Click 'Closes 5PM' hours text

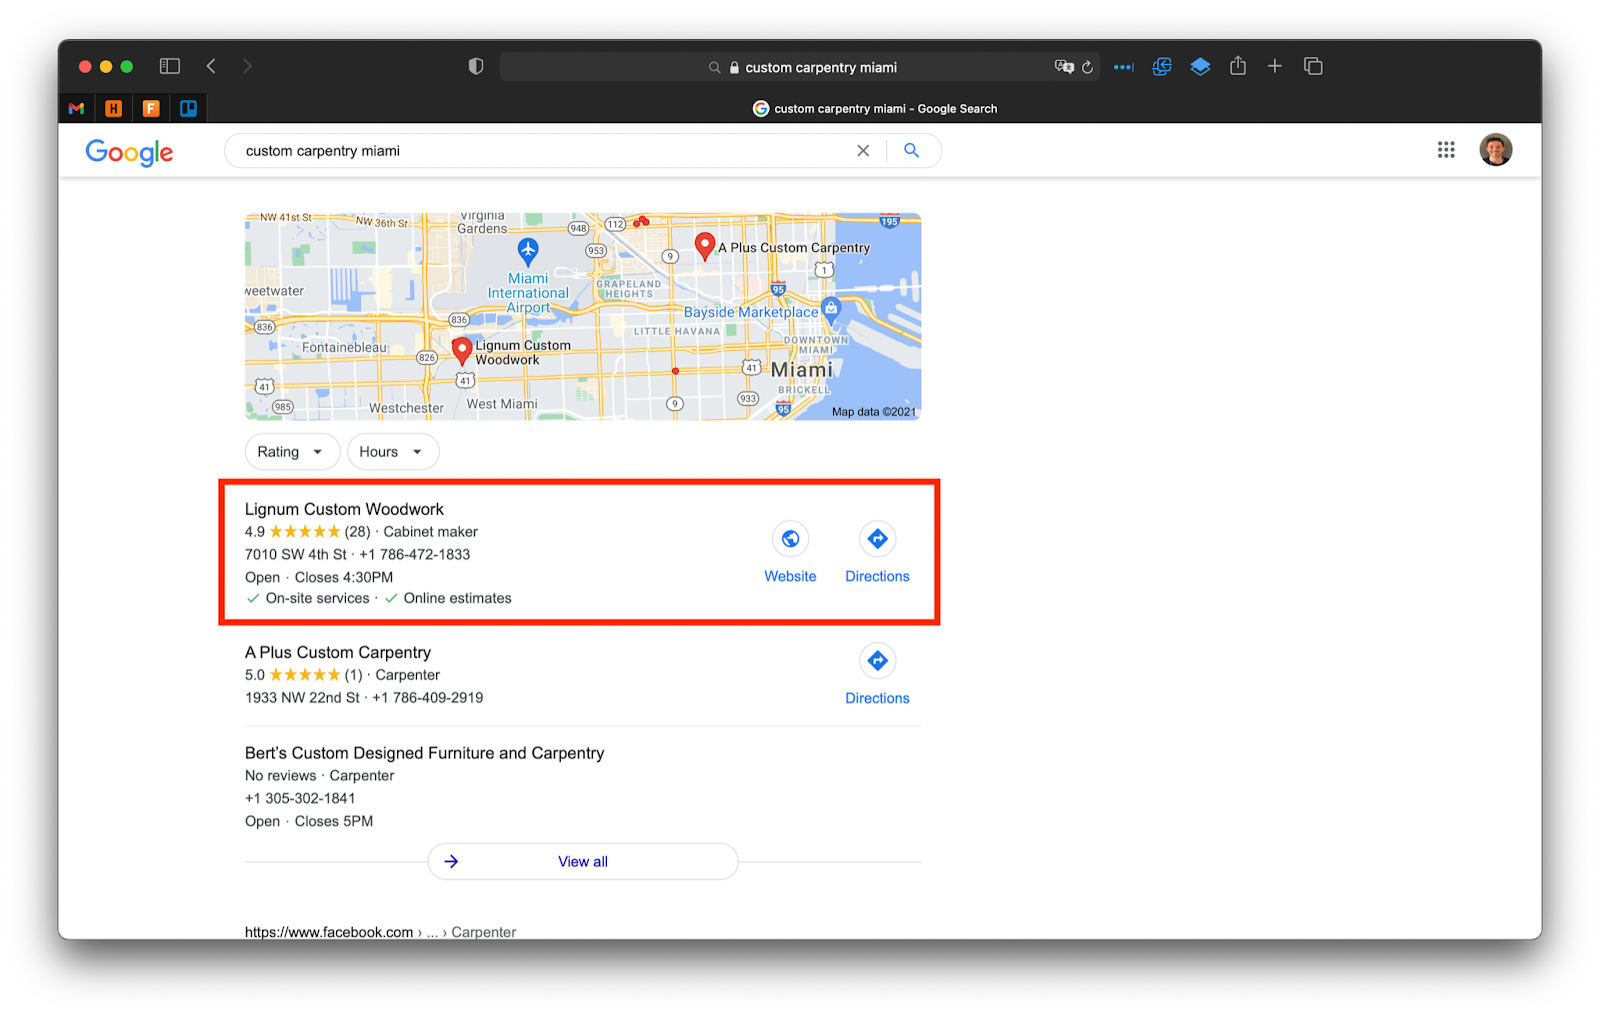(x=334, y=821)
